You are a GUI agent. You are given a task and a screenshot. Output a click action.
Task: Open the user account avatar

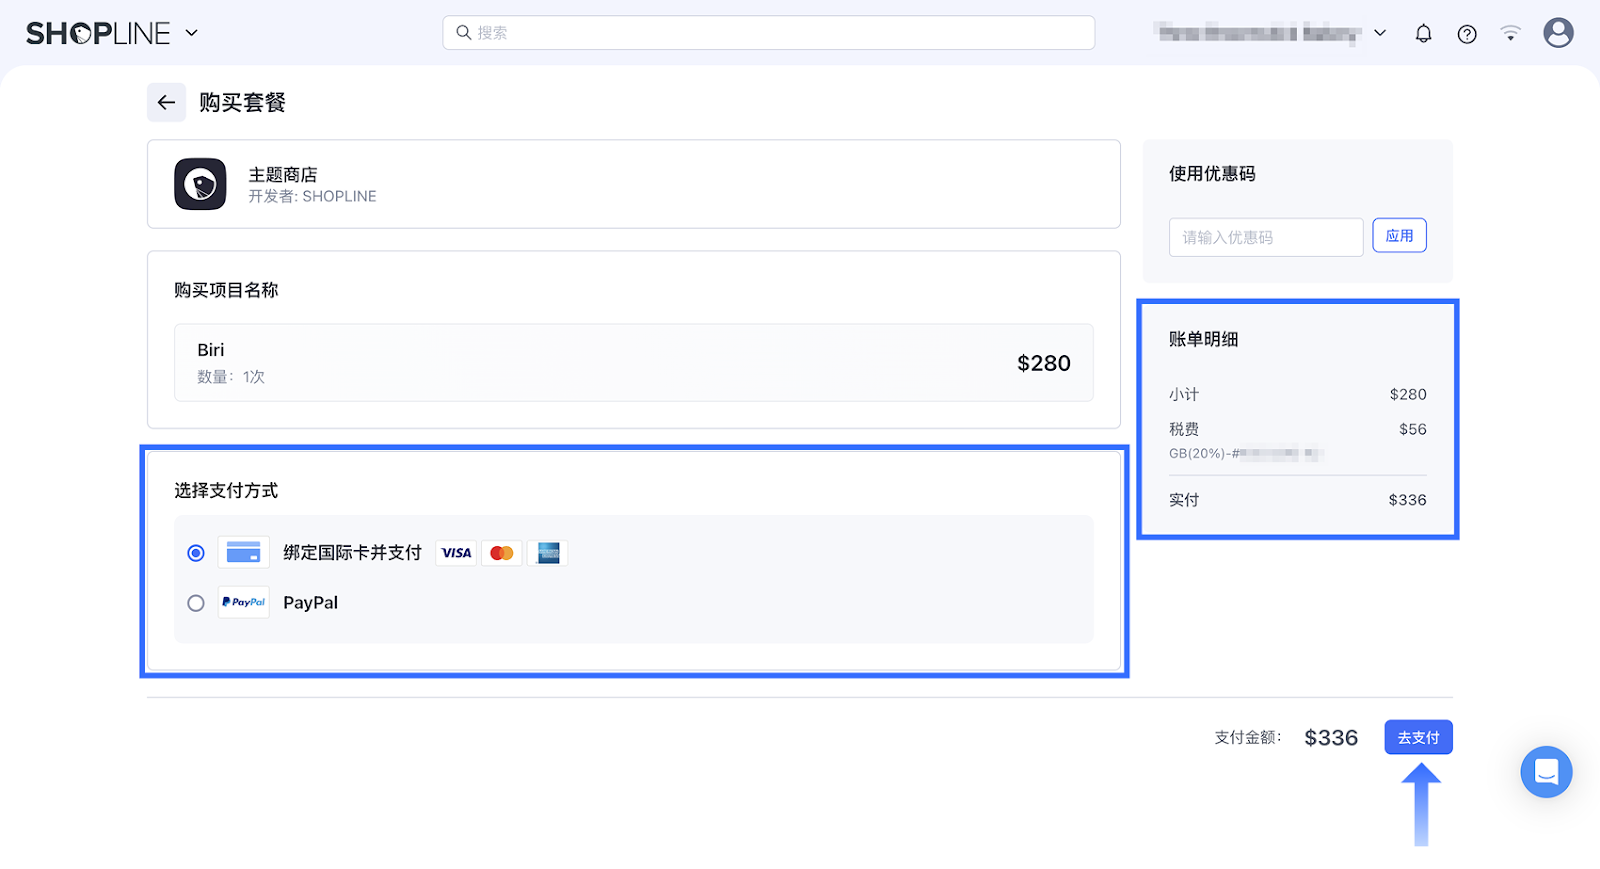[1558, 33]
